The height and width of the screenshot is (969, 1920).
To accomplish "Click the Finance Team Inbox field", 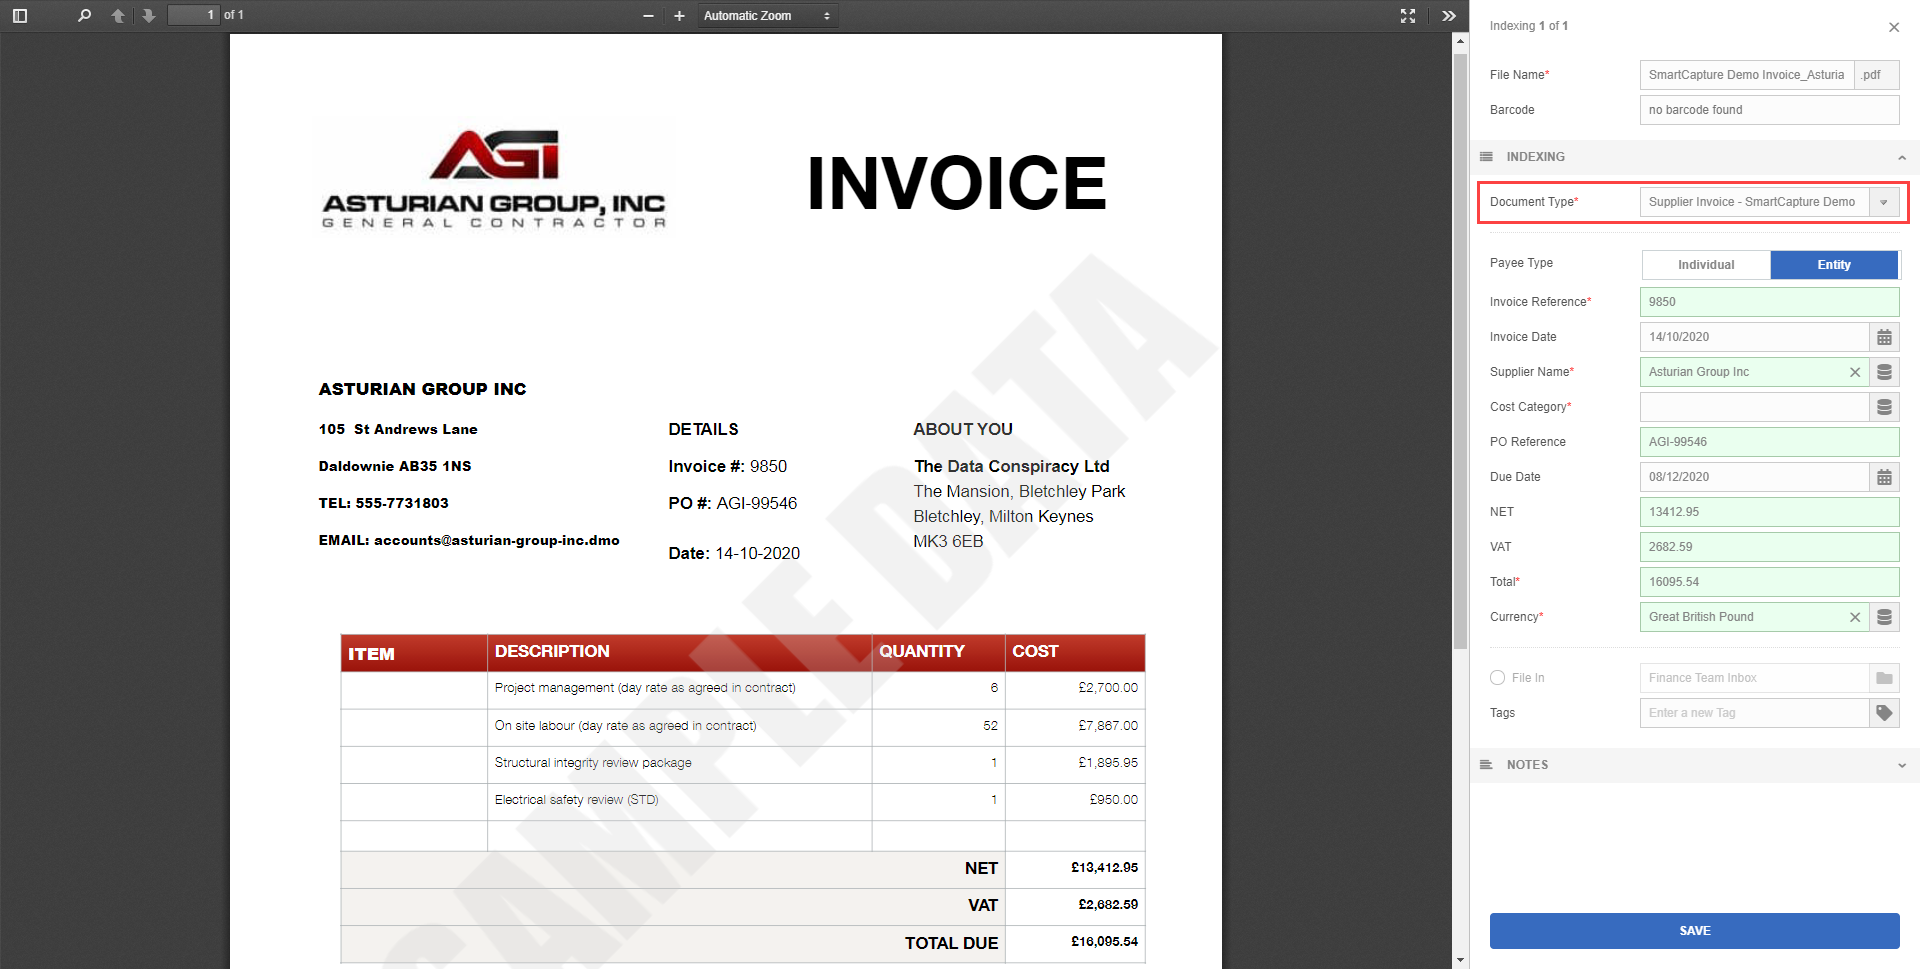I will 1754,678.
